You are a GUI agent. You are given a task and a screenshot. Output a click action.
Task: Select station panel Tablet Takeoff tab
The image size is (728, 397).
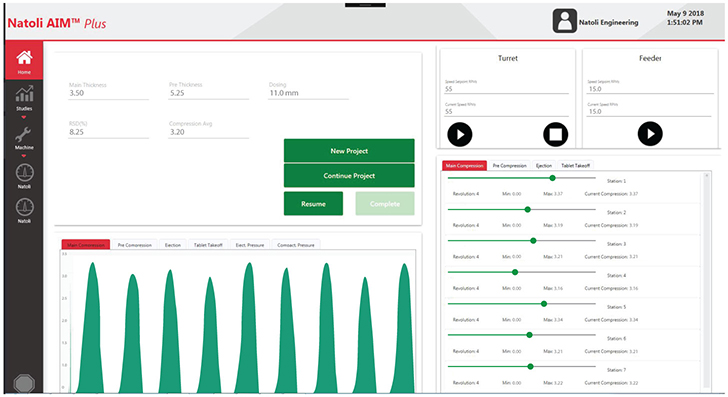click(x=575, y=165)
